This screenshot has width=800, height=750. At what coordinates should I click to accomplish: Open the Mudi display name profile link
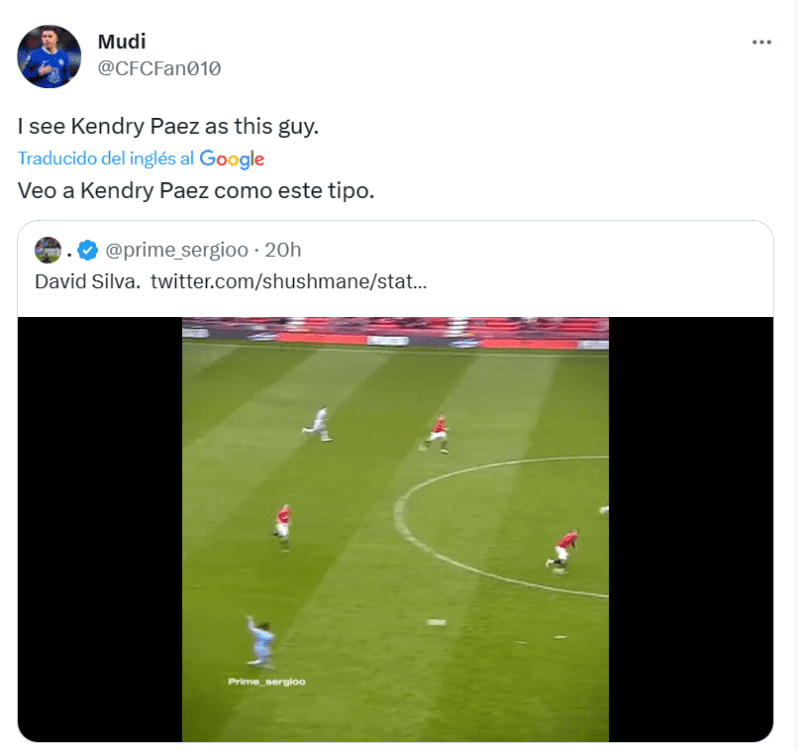122,42
